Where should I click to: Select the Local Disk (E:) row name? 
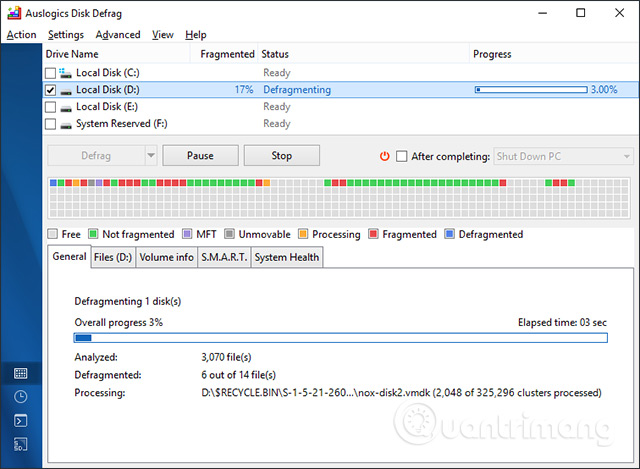[x=107, y=107]
